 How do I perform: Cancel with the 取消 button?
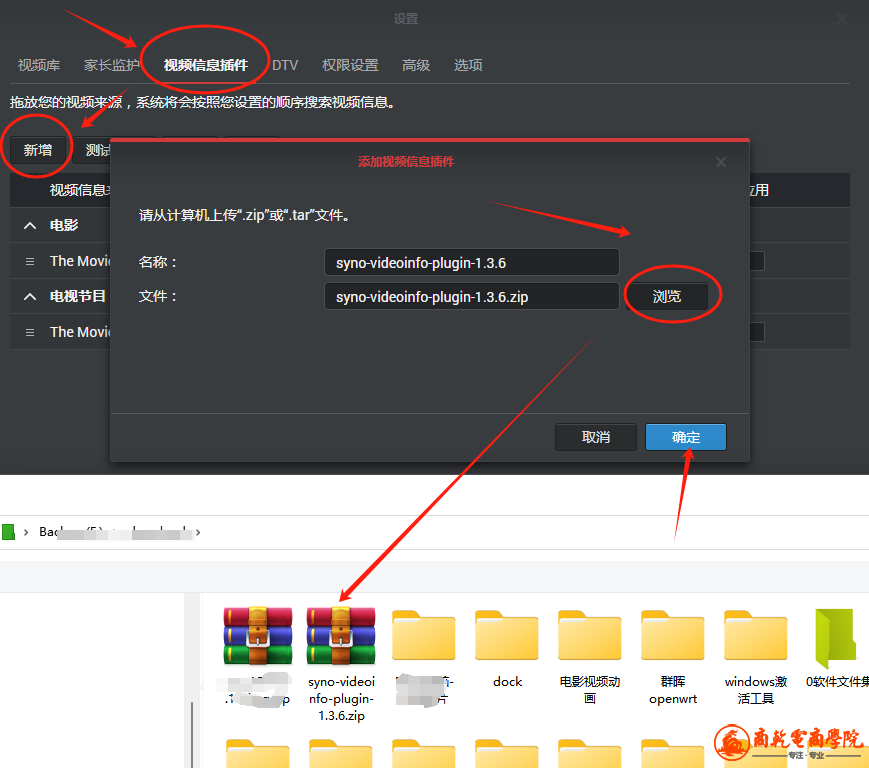coord(596,437)
